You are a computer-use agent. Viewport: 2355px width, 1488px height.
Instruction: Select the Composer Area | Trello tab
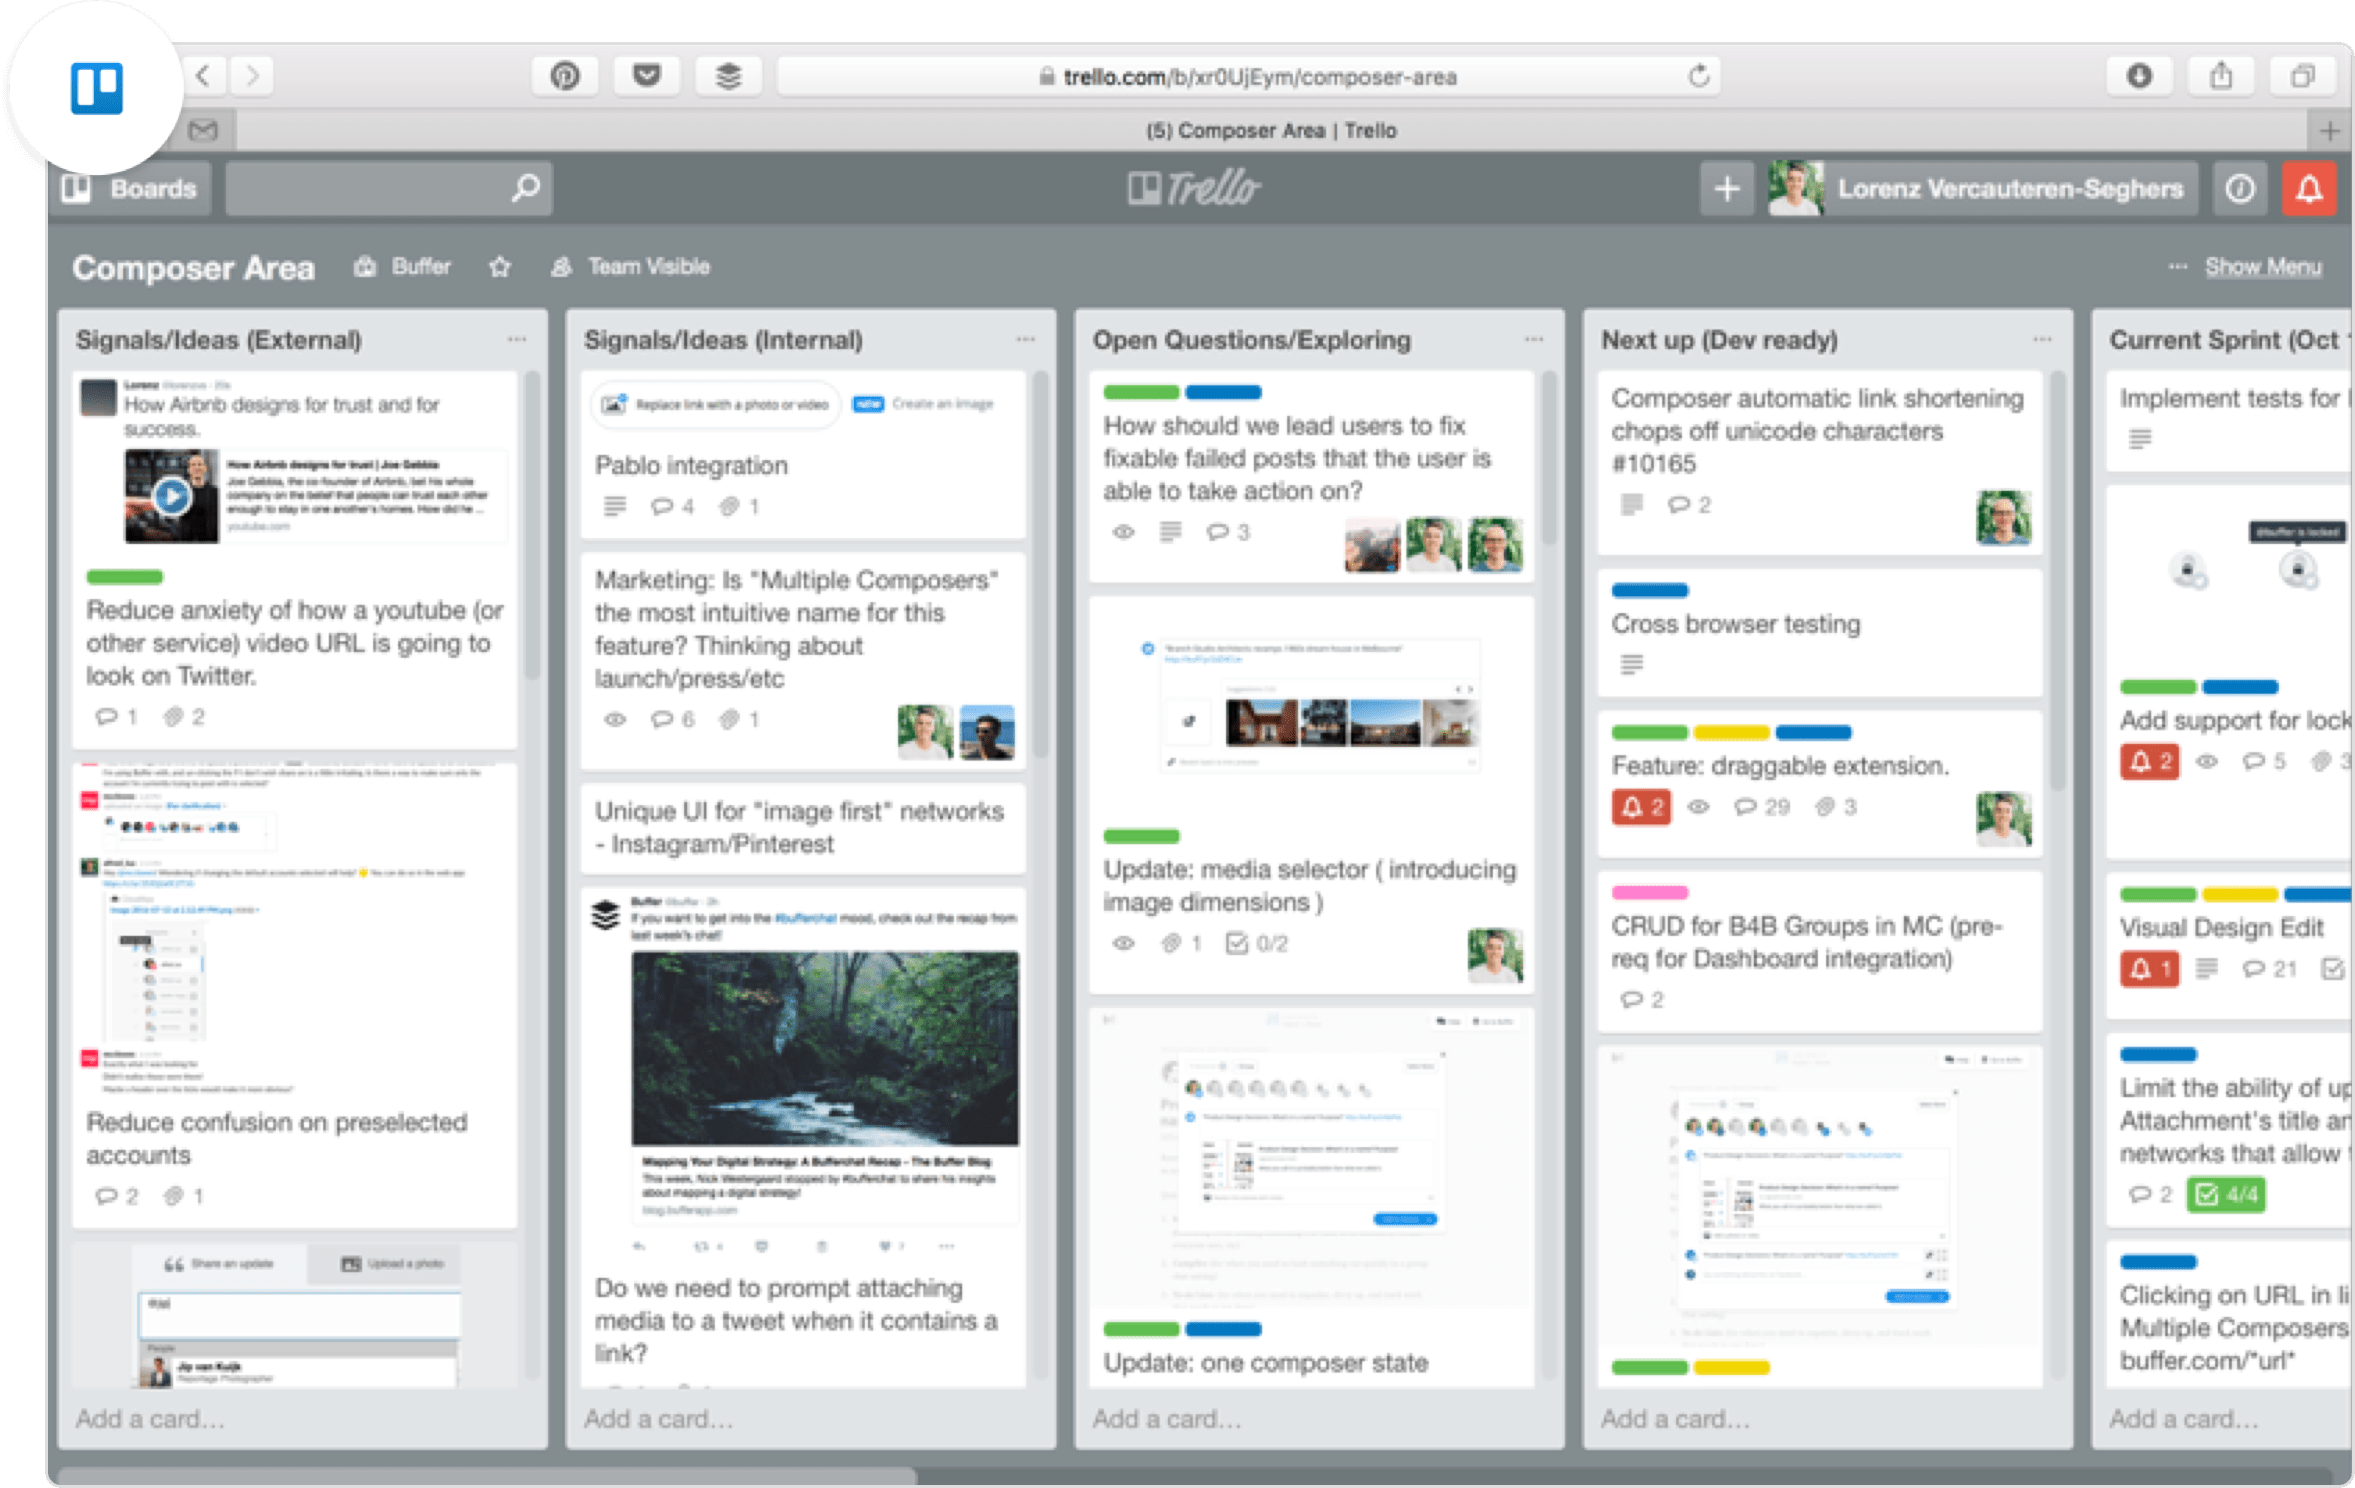click(x=1270, y=131)
